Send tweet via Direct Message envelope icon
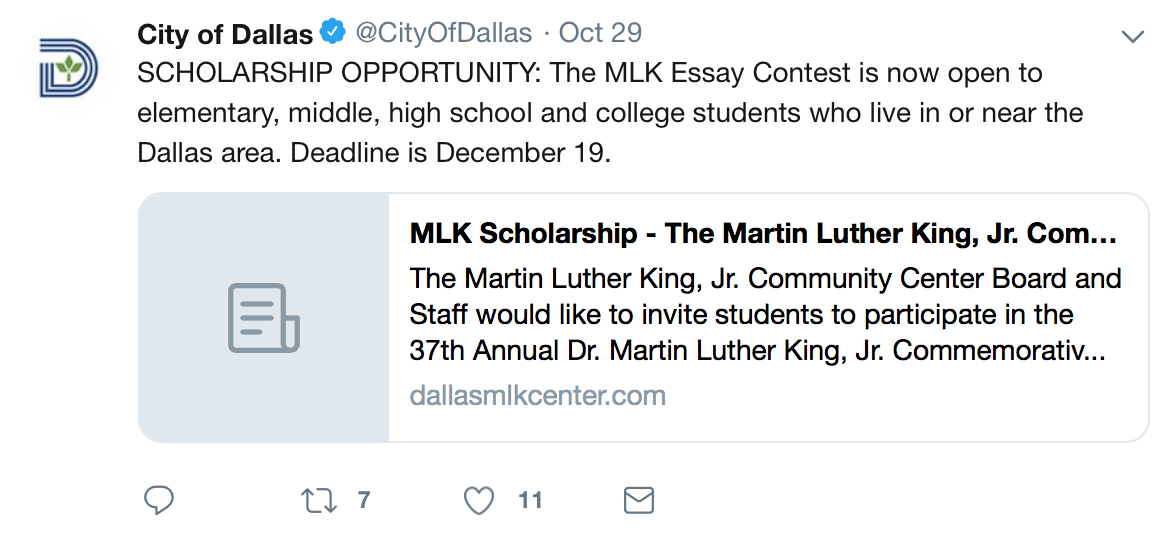 click(x=639, y=500)
